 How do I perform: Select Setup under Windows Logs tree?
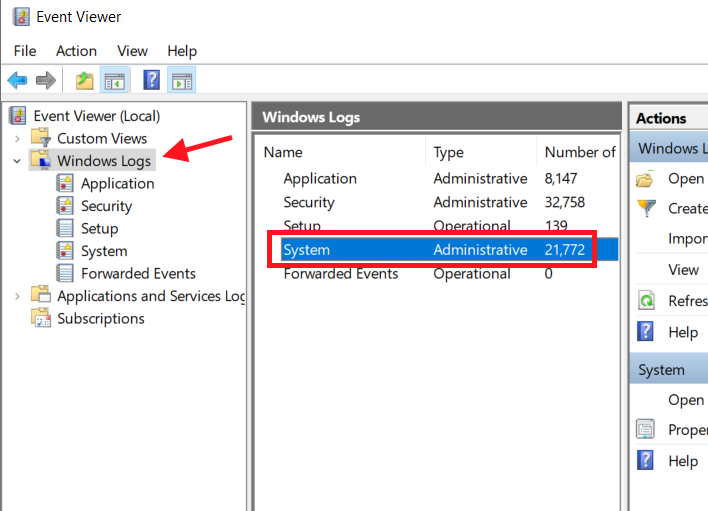pyautogui.click(x=99, y=228)
